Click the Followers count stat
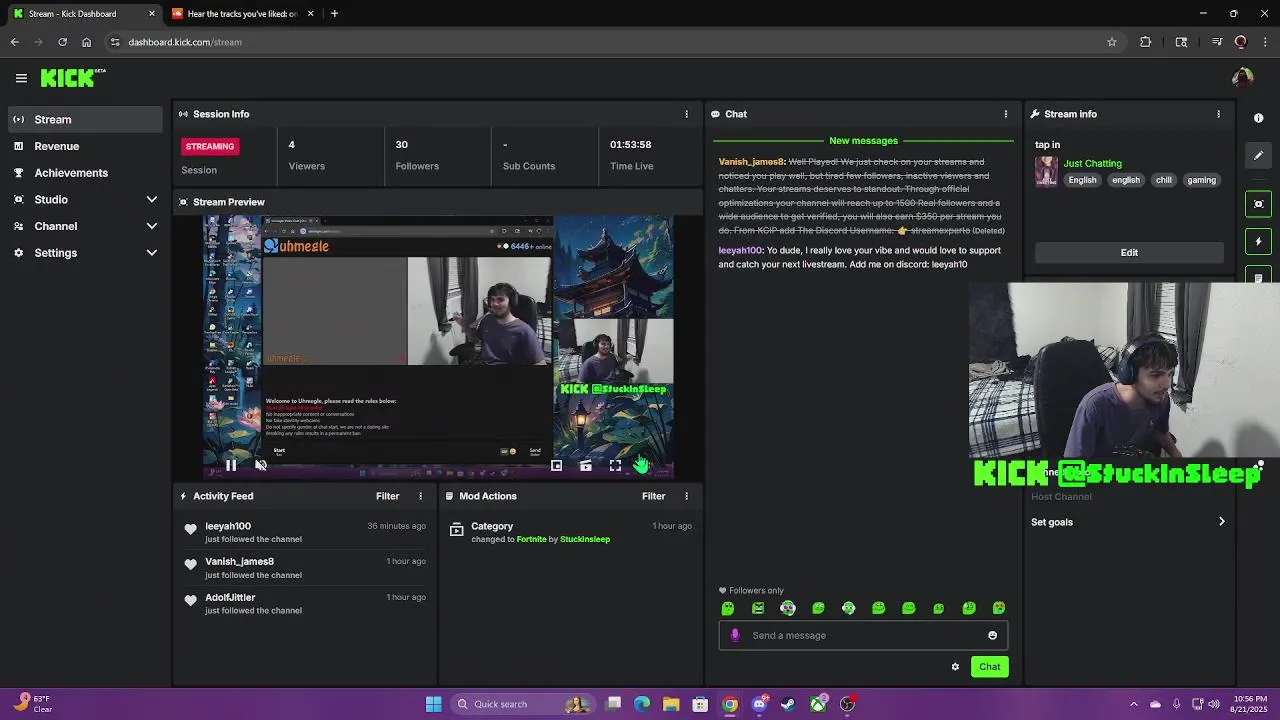 click(417, 155)
